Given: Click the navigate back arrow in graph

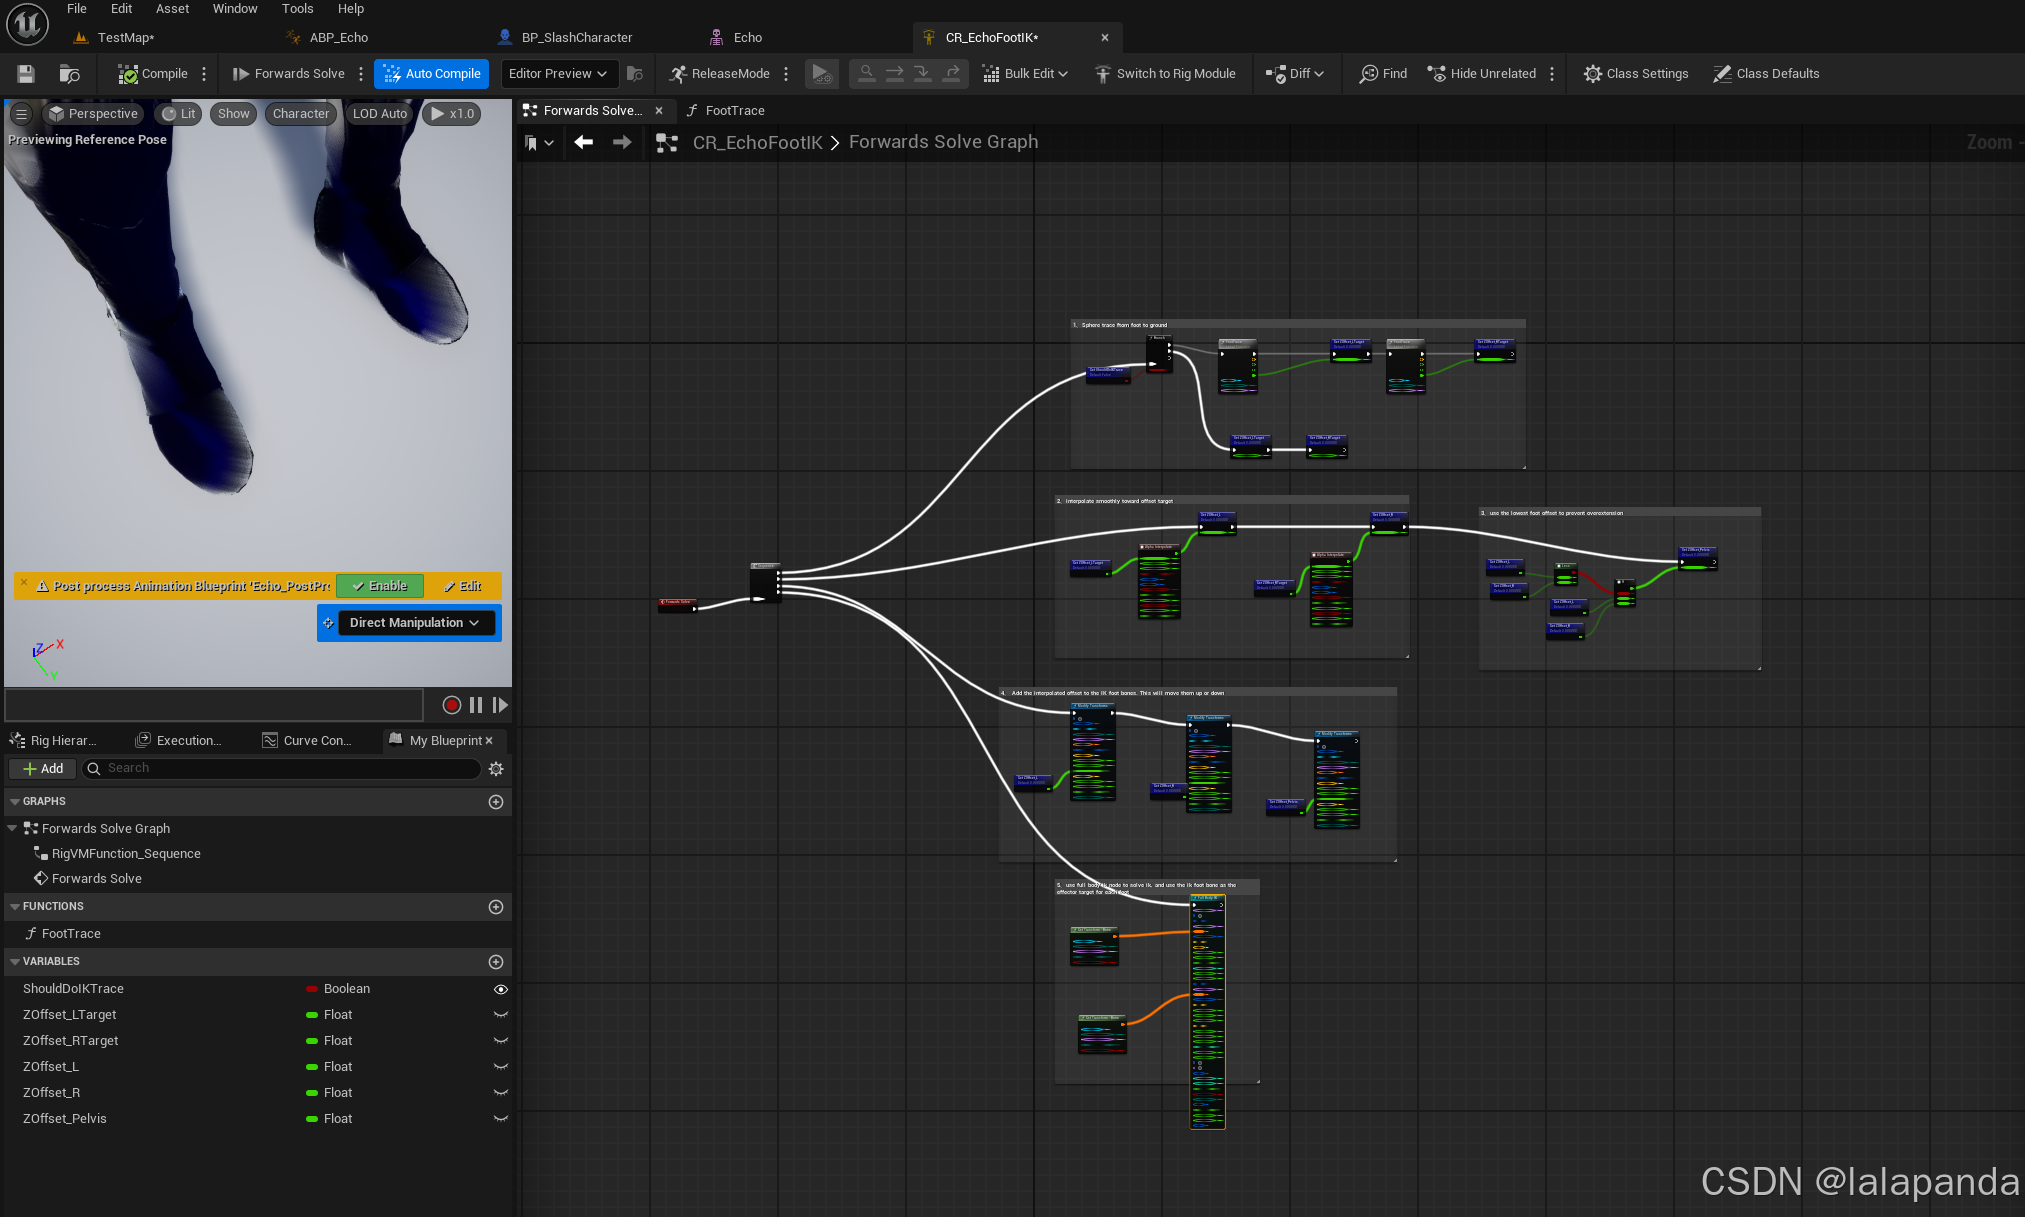Looking at the screenshot, I should click(x=584, y=143).
